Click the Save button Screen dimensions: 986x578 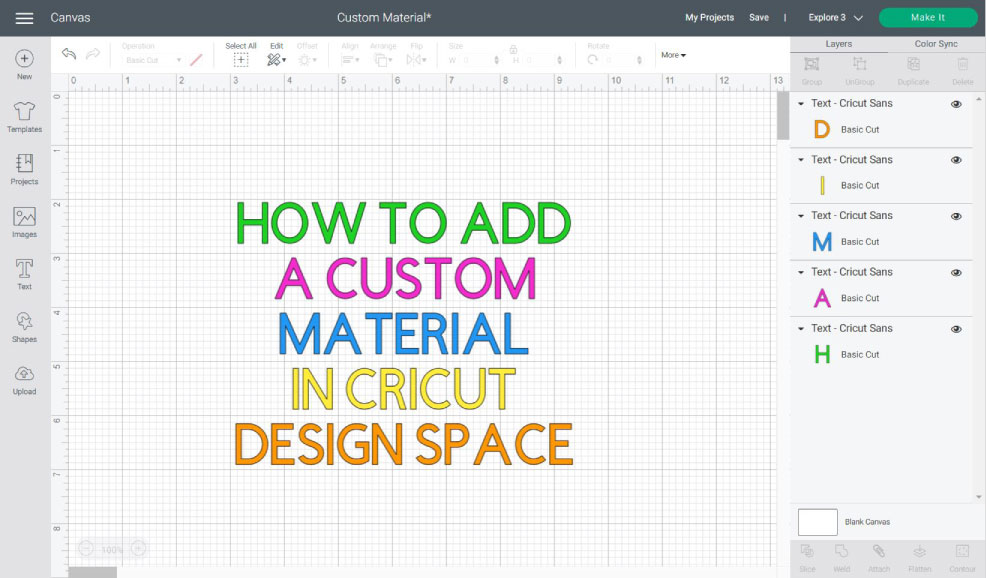click(x=759, y=18)
